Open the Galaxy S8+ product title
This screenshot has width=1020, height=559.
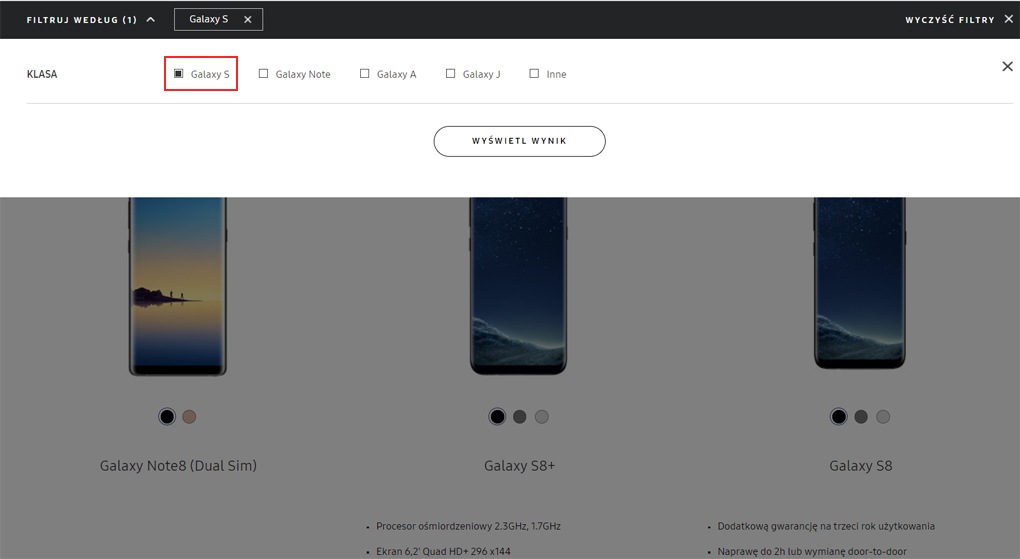(519, 466)
